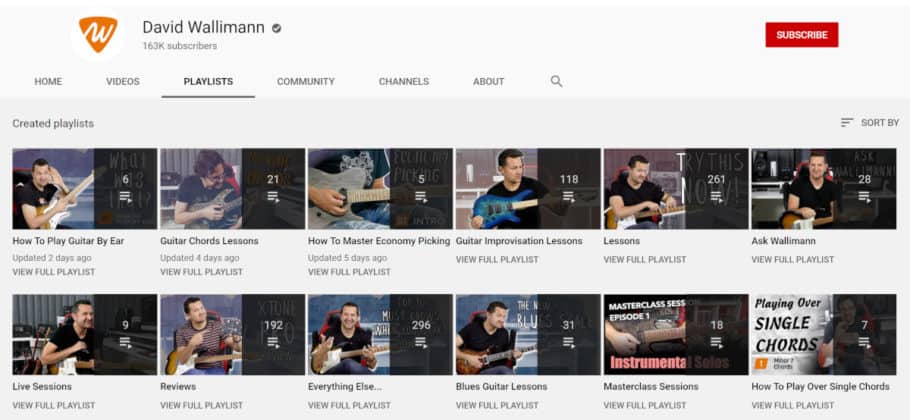Image resolution: width=910 pixels, height=420 pixels.
Task: Switch to the Videos tab
Action: point(123,82)
